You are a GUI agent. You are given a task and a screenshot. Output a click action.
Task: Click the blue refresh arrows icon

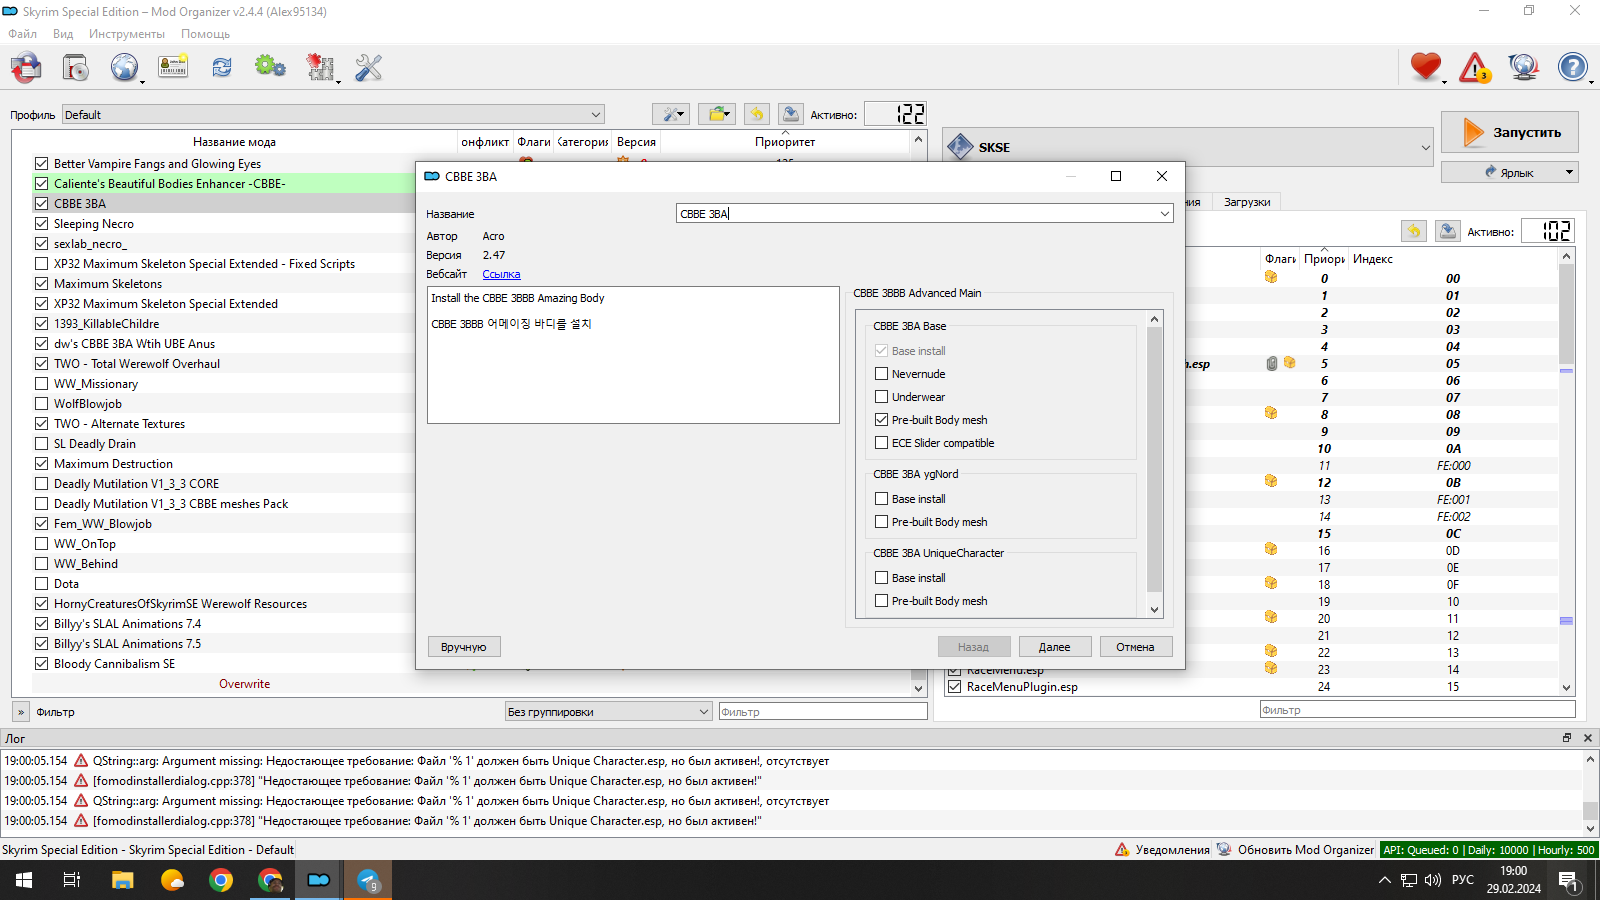tap(222, 68)
